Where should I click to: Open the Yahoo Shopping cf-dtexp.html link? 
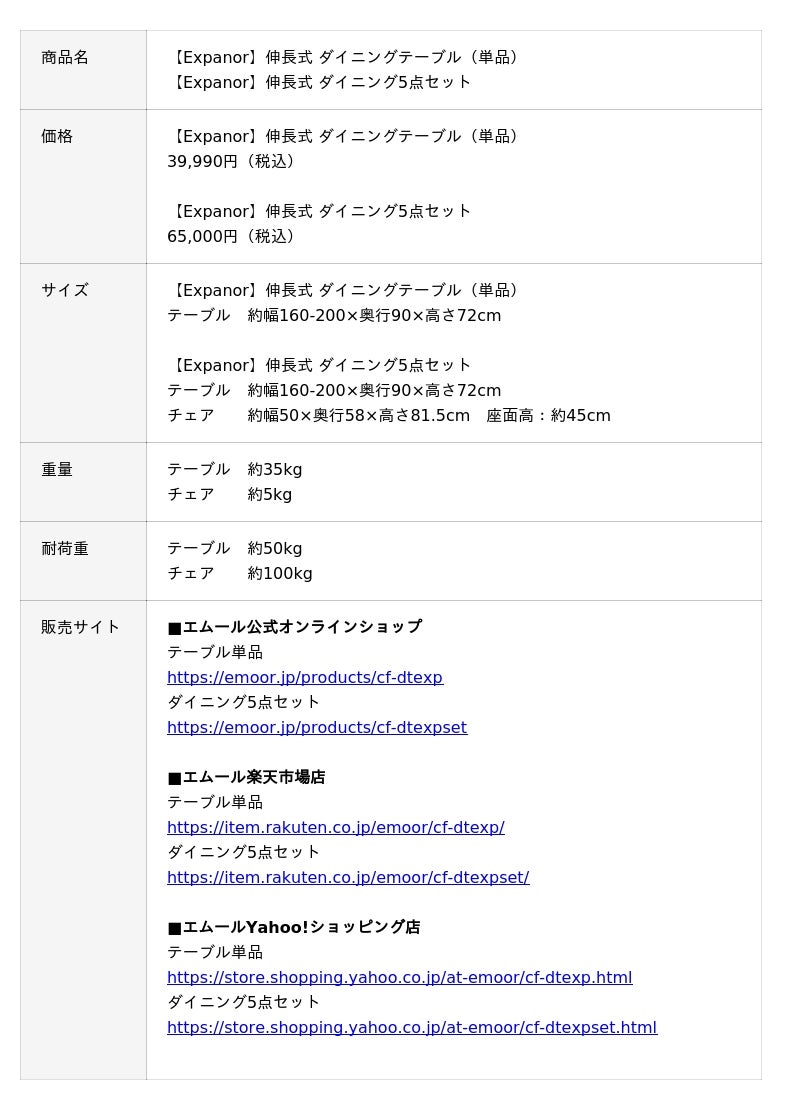tap(399, 978)
